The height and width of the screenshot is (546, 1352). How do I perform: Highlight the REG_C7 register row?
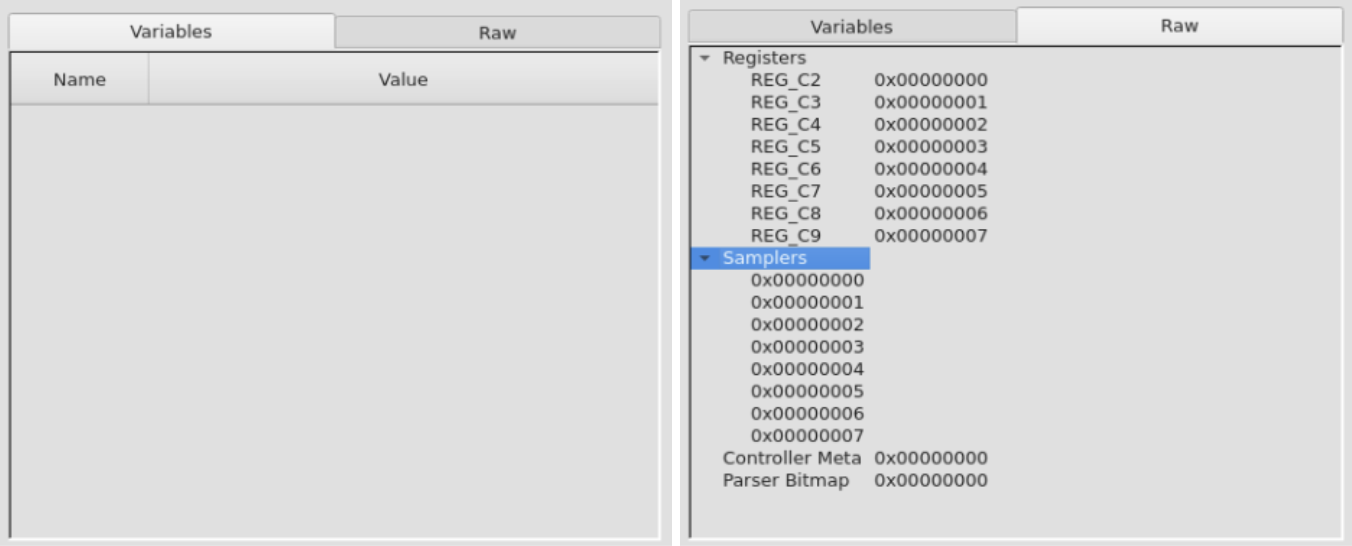click(x=785, y=191)
